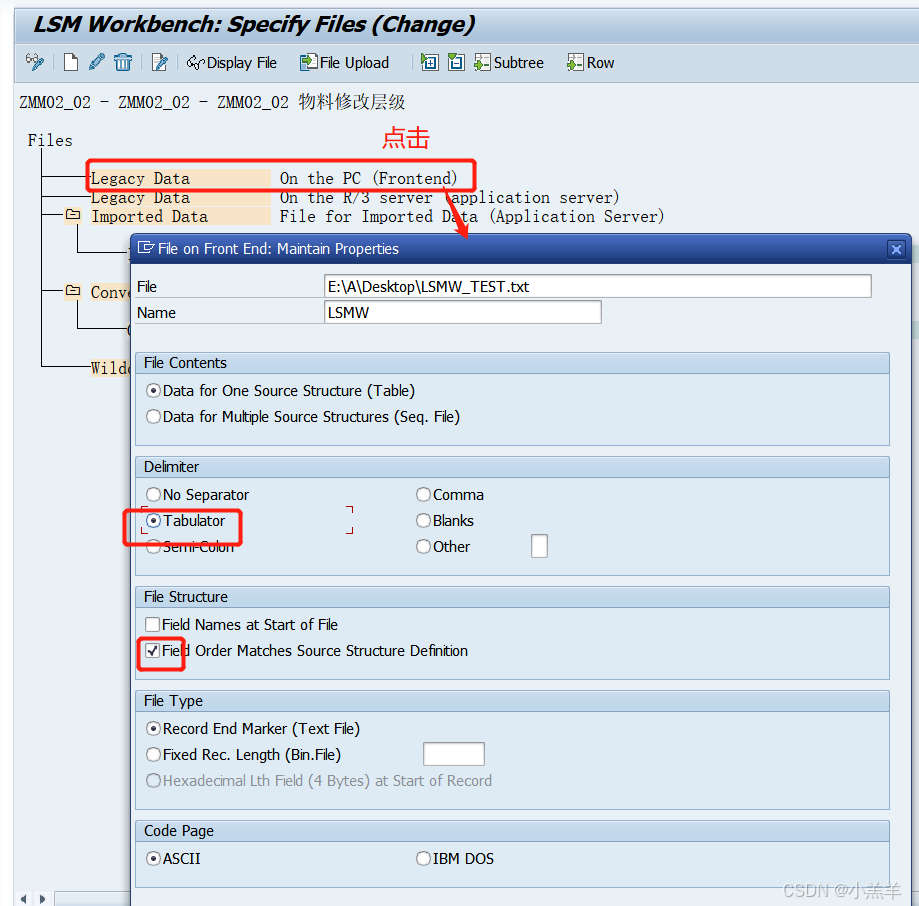Select the Comma delimiter option
This screenshot has width=919, height=906.
point(423,494)
